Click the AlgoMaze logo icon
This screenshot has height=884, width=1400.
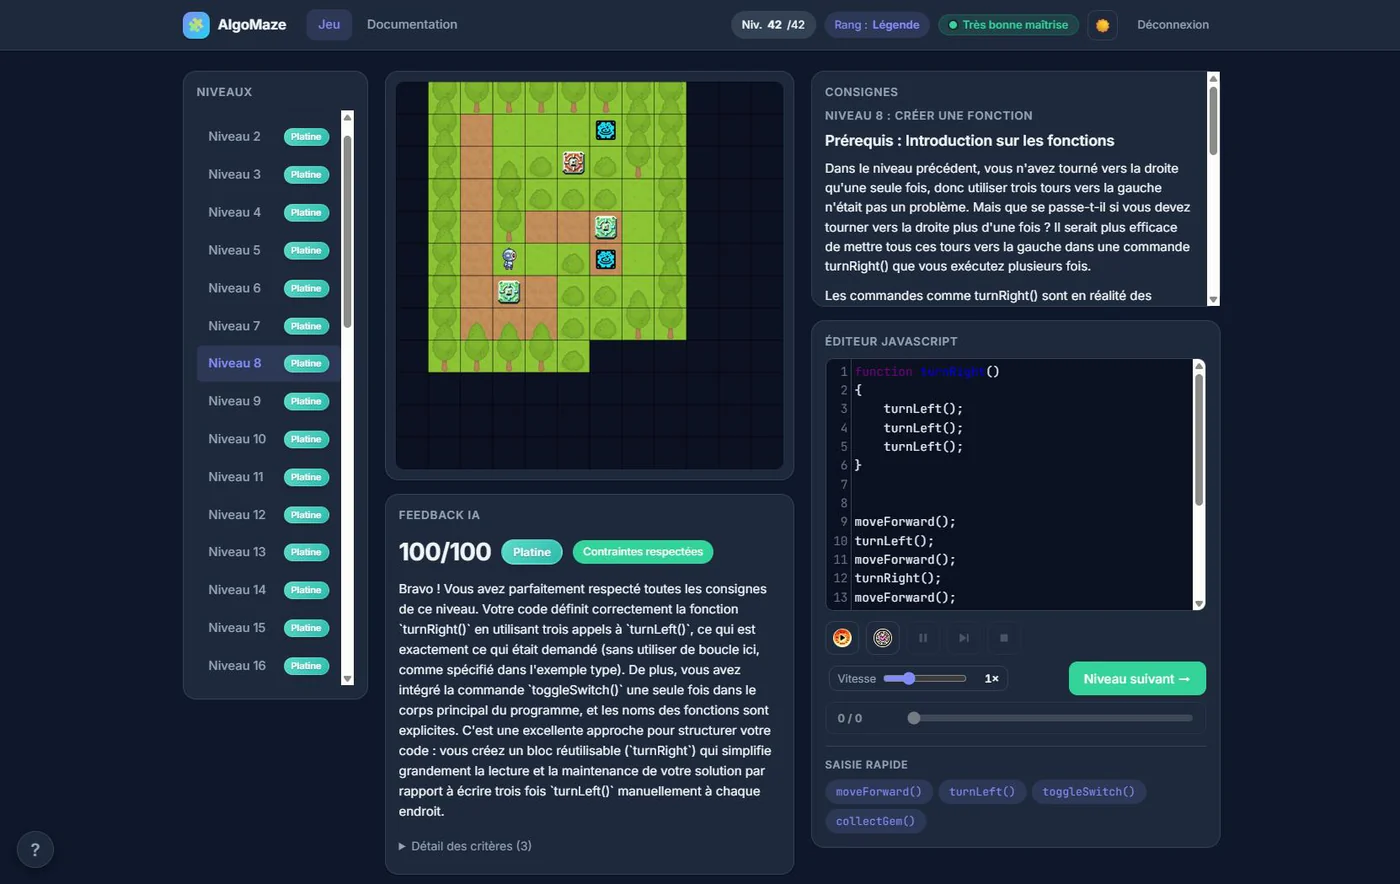[196, 25]
